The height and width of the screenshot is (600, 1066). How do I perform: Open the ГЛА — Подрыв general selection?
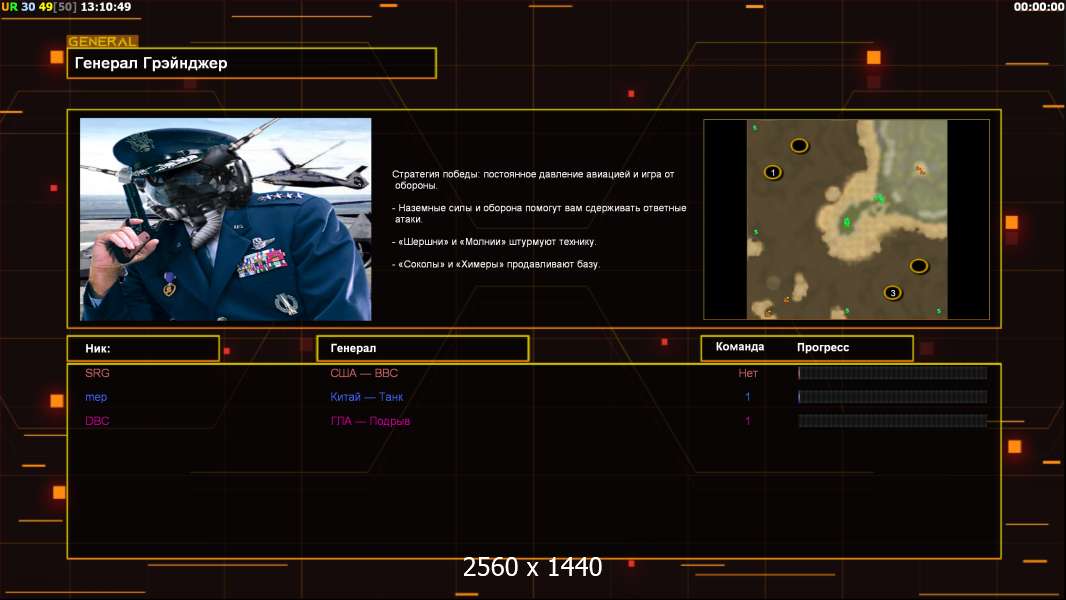tap(370, 421)
